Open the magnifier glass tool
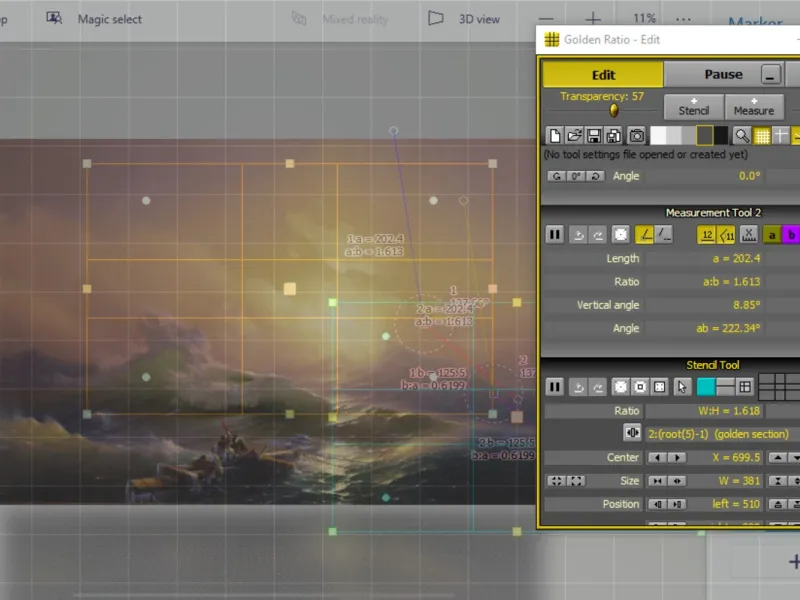The width and height of the screenshot is (800, 600). pos(742,136)
